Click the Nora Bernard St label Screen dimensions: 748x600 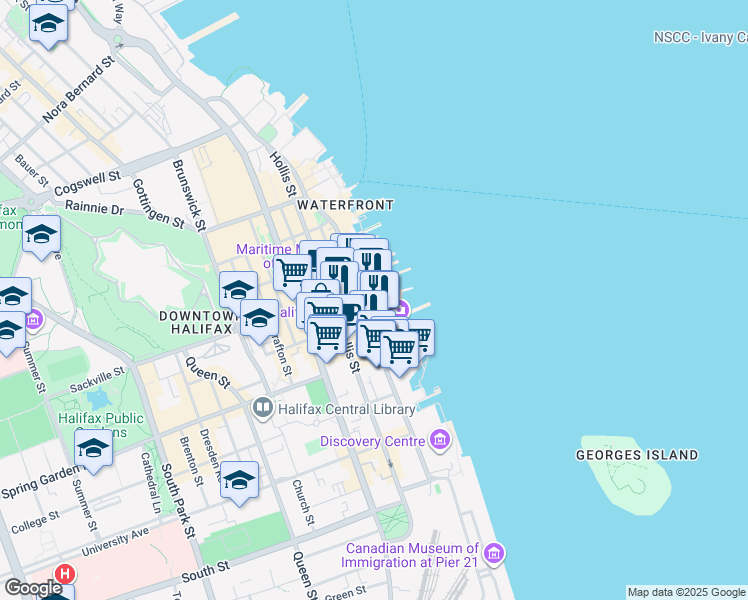(x=79, y=89)
